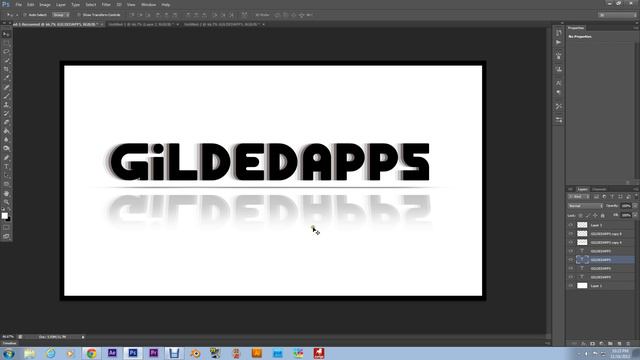The height and width of the screenshot is (360, 640).
Task: Open the Image menu
Action: [45, 4]
